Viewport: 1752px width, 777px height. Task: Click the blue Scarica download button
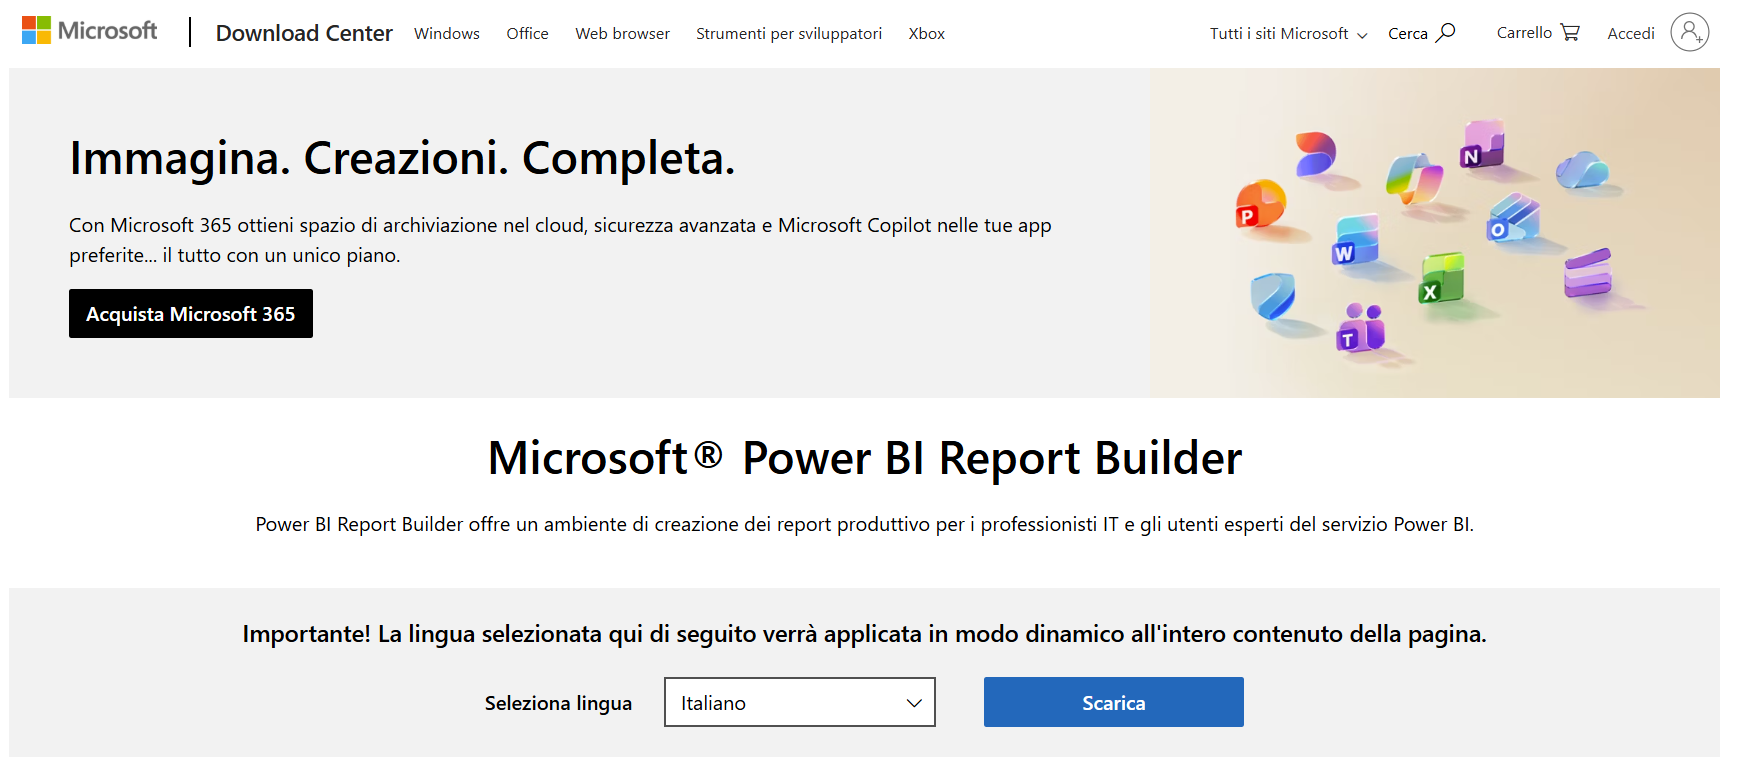coord(1114,702)
